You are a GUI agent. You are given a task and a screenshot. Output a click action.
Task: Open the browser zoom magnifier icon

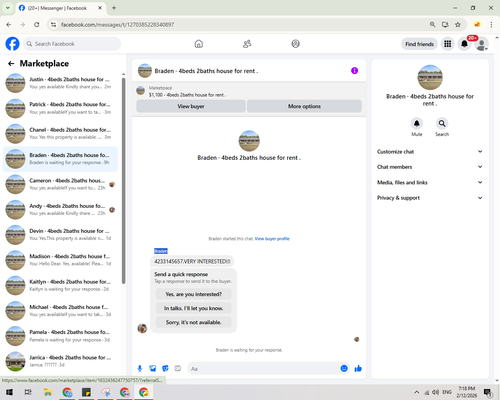[432, 24]
